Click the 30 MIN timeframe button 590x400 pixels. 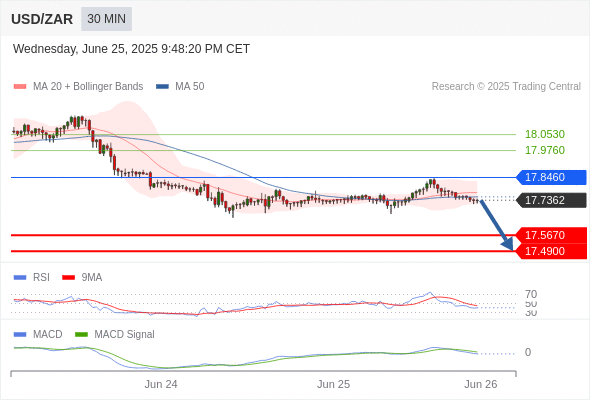tap(106, 19)
